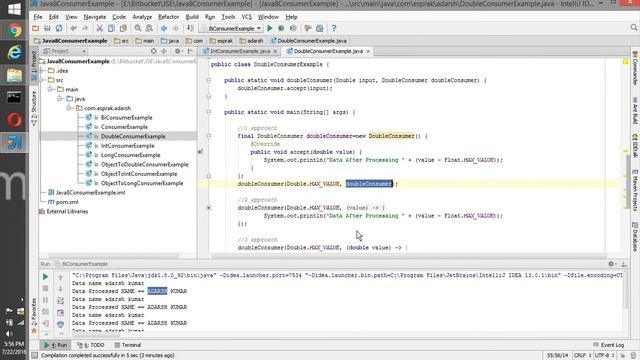640x360 pixels.
Task: Open Maven Projects side panel
Action: pos(635,190)
